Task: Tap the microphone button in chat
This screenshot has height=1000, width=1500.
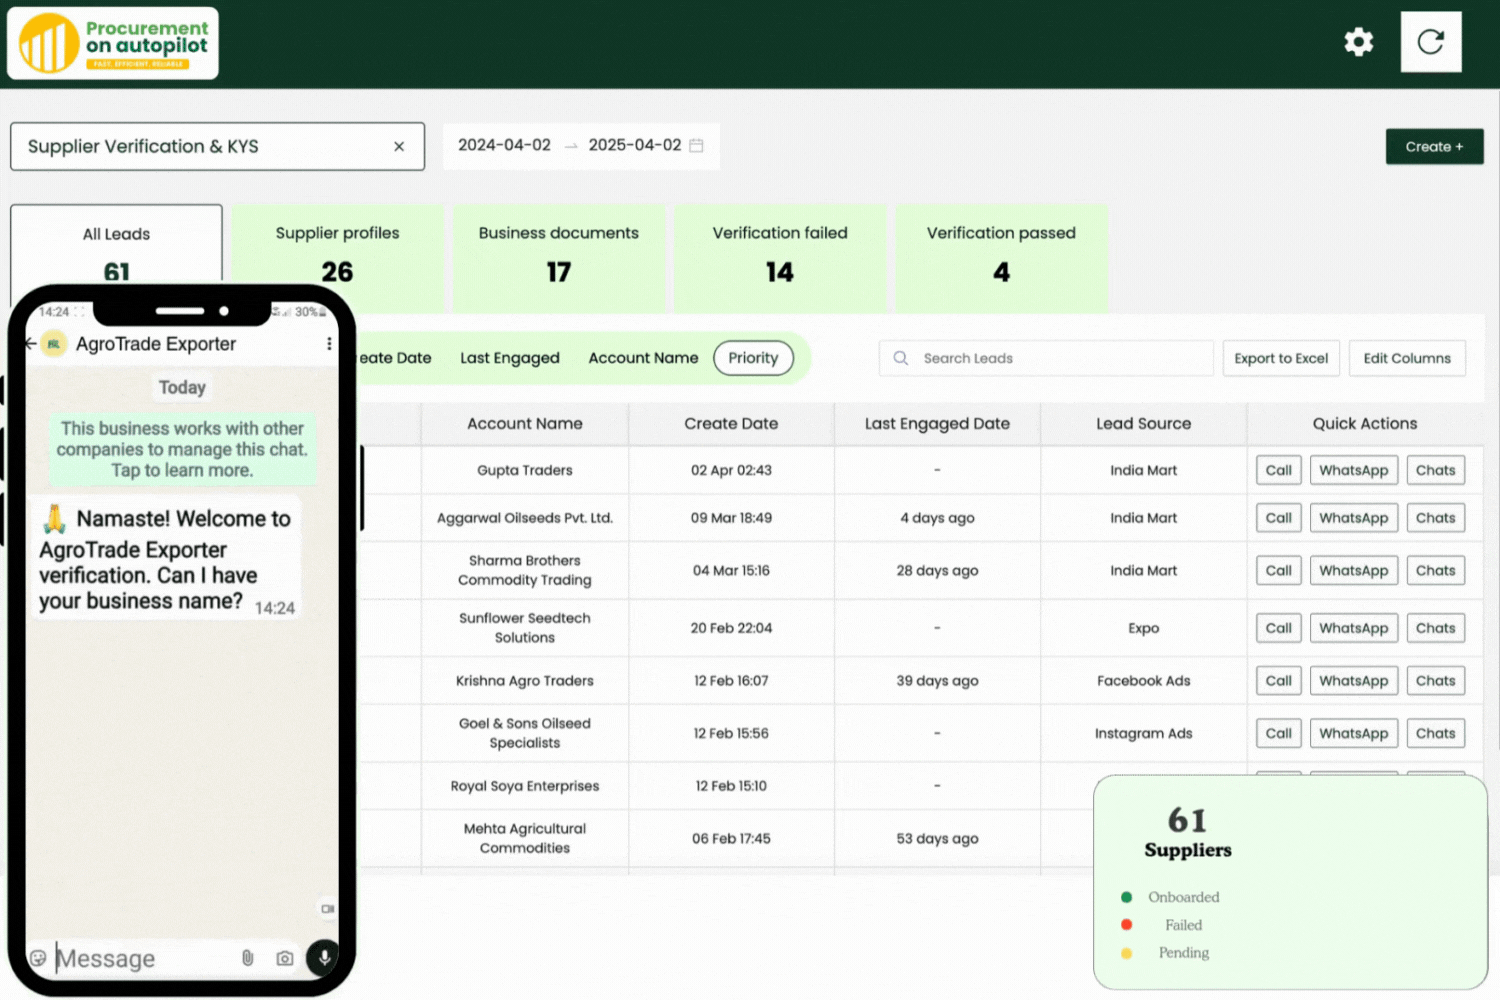Action: click(x=323, y=957)
